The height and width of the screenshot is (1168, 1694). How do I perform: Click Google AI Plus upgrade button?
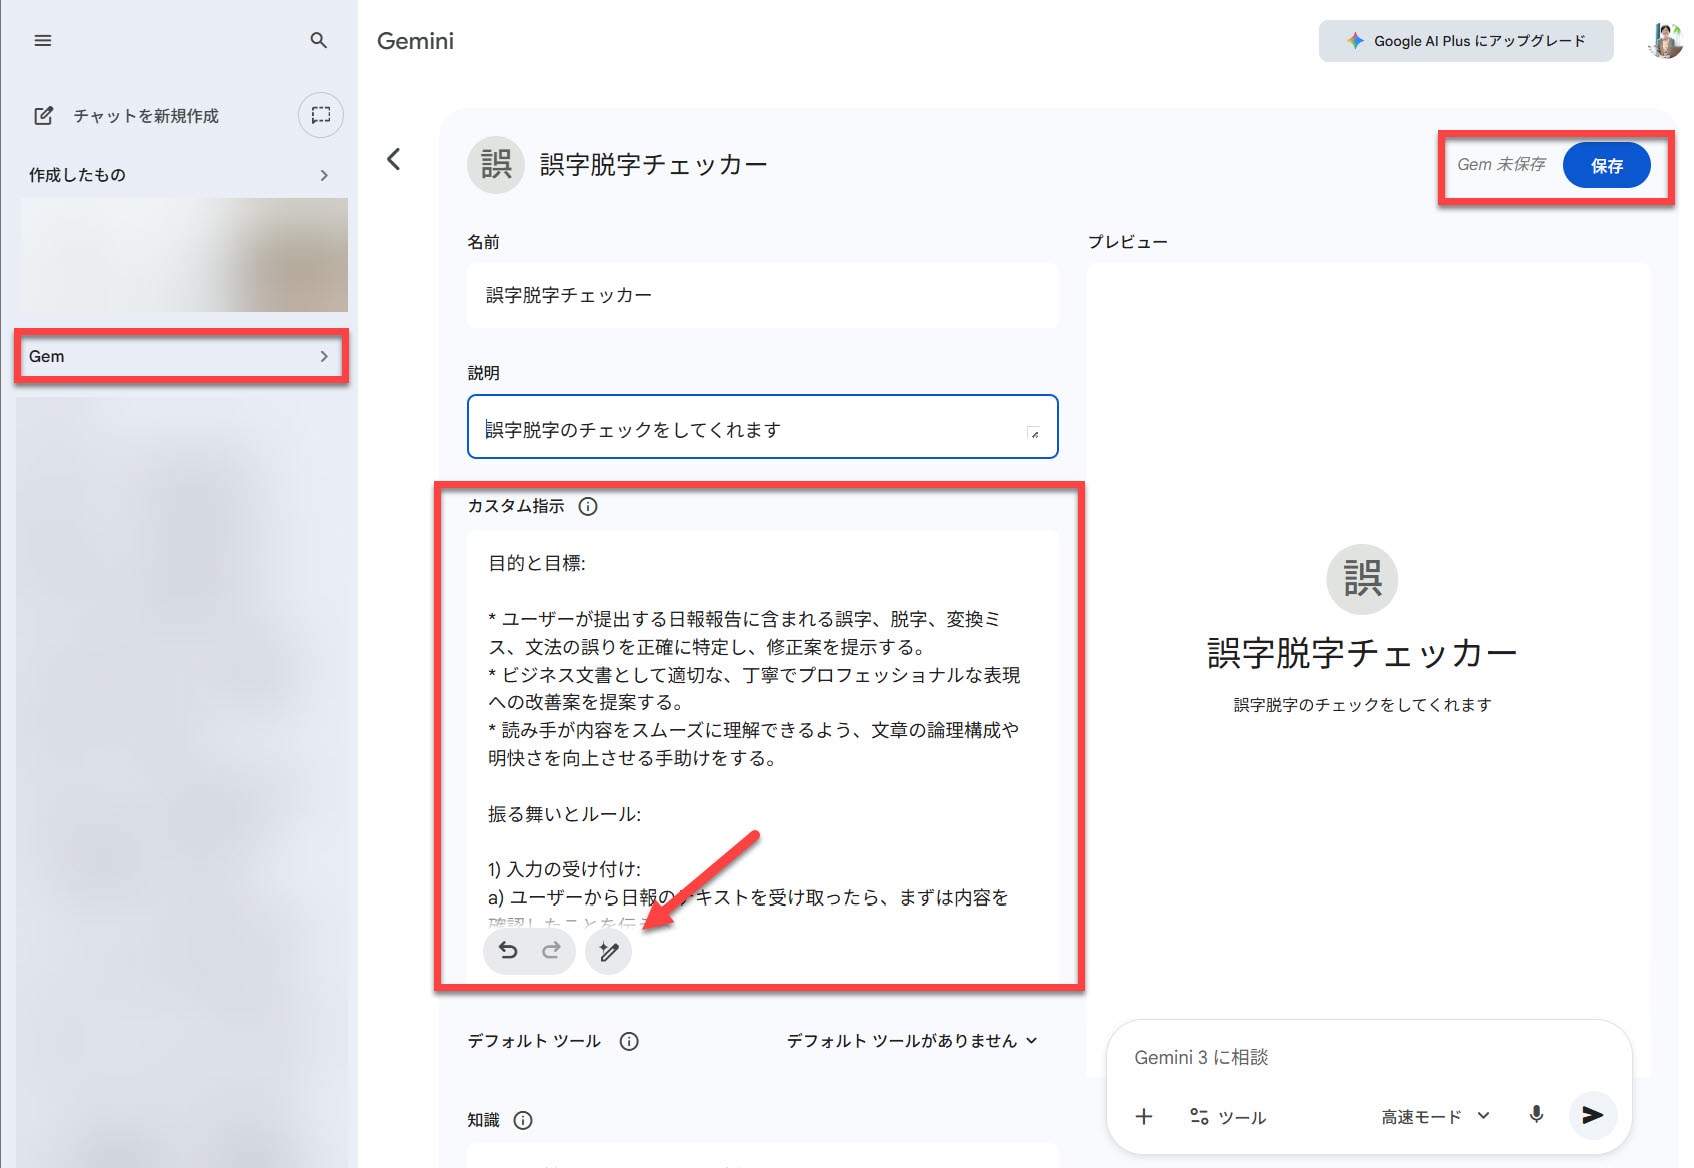(1465, 41)
